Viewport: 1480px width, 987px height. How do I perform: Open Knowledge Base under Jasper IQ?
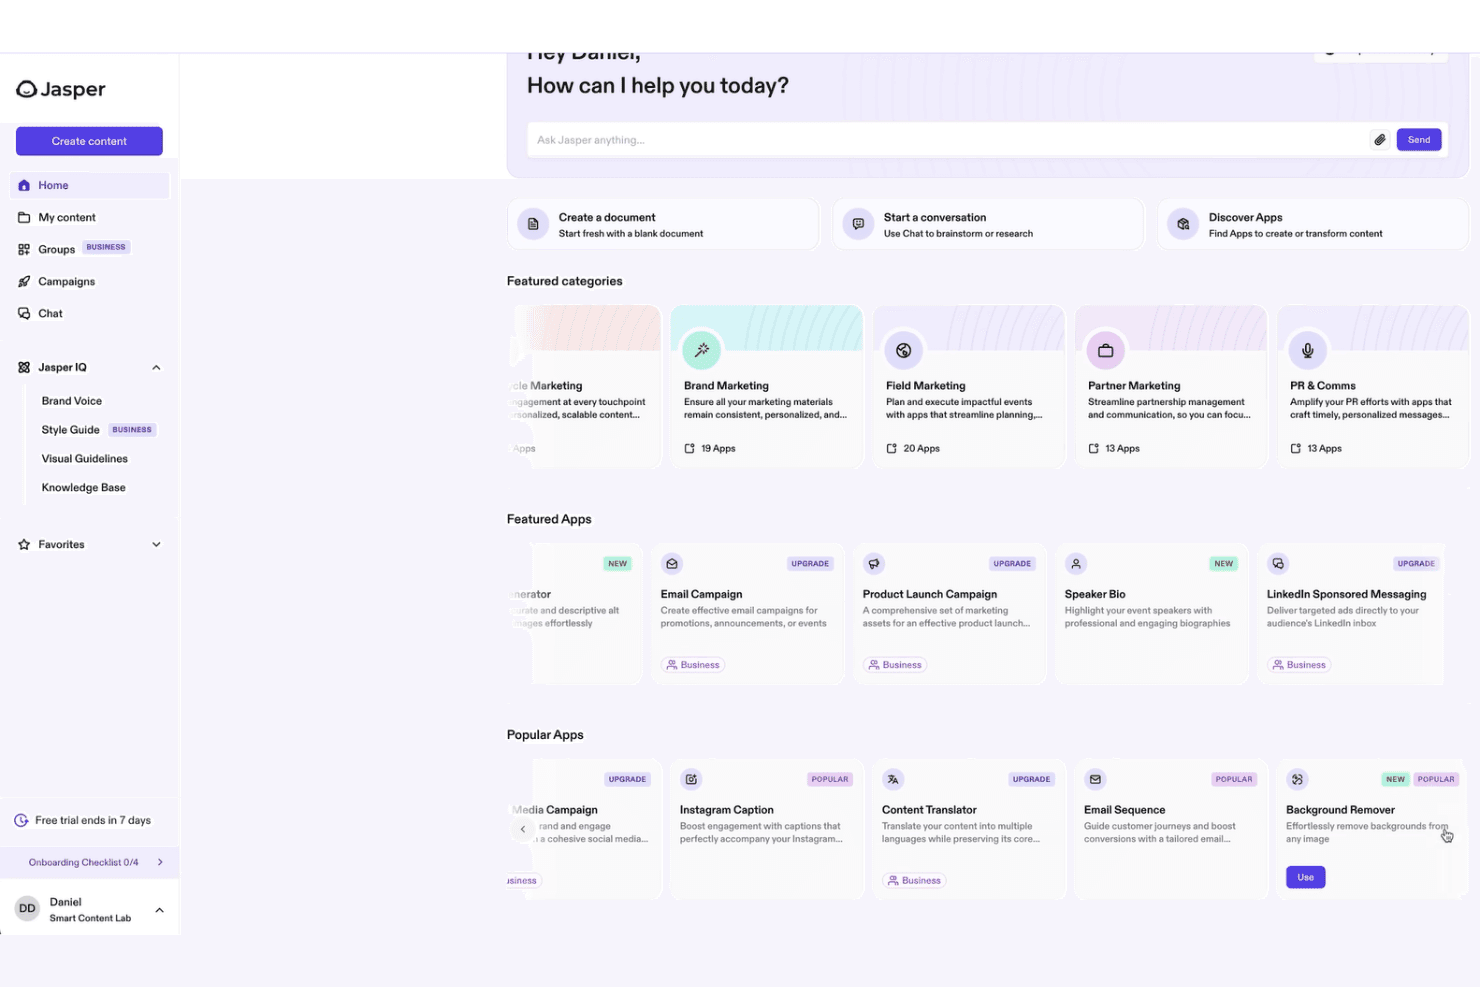click(84, 488)
